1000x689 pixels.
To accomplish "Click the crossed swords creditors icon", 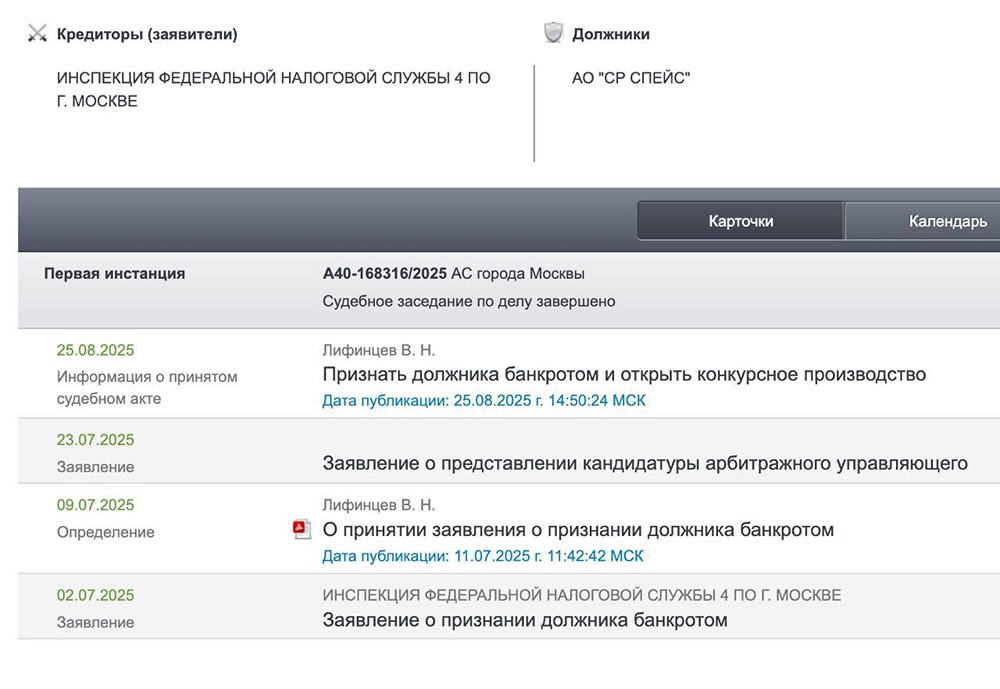I will 38,34.
